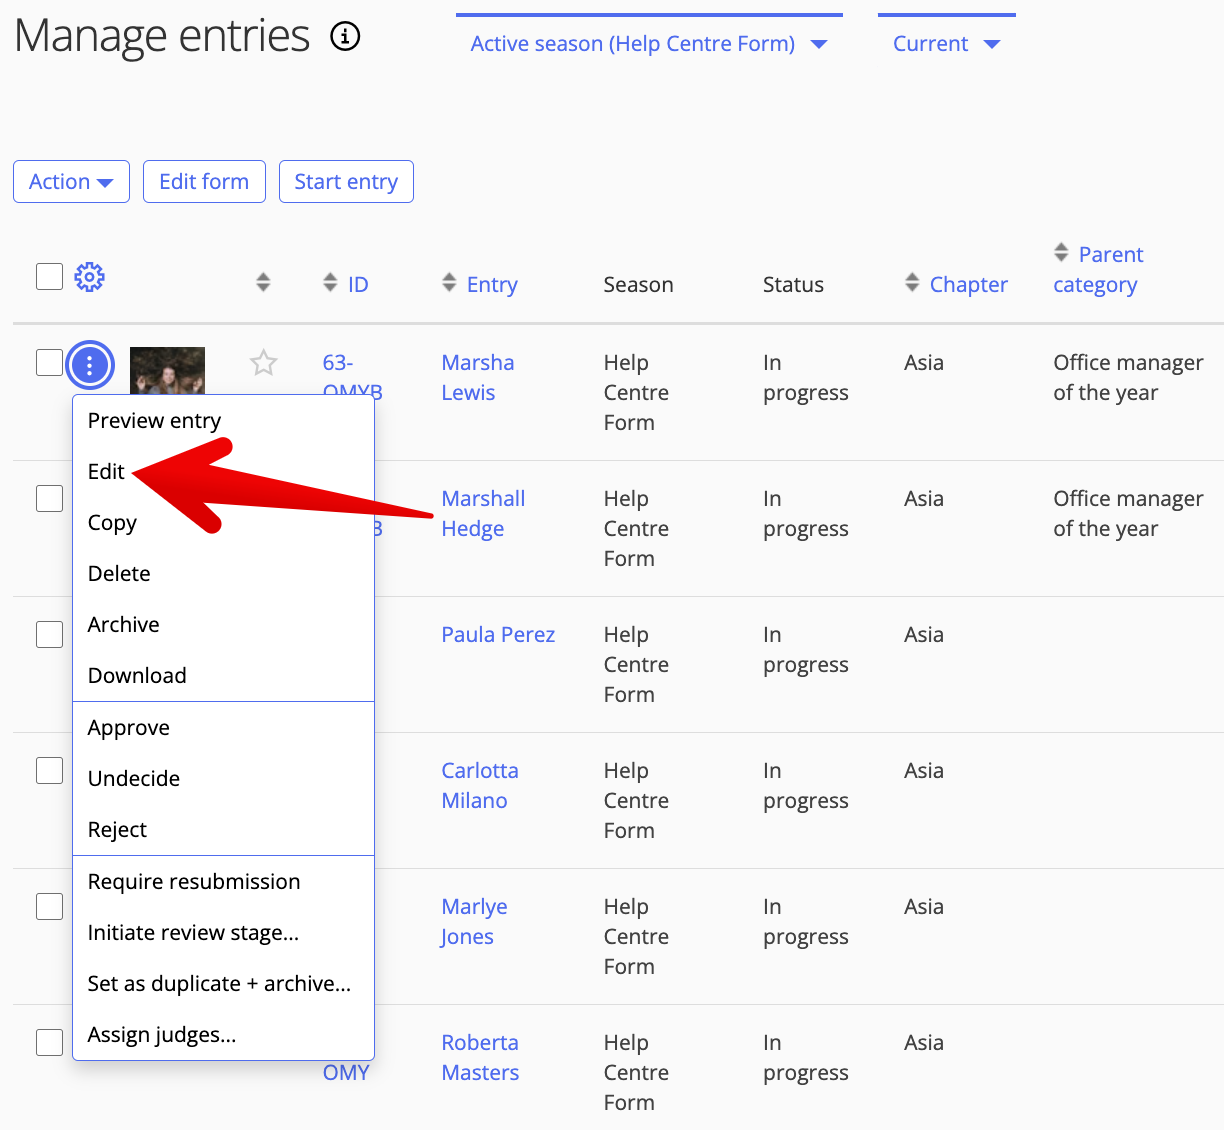Open the Active season (Help Centre Form) dropdown
Screen dimensions: 1224x1130
(649, 44)
